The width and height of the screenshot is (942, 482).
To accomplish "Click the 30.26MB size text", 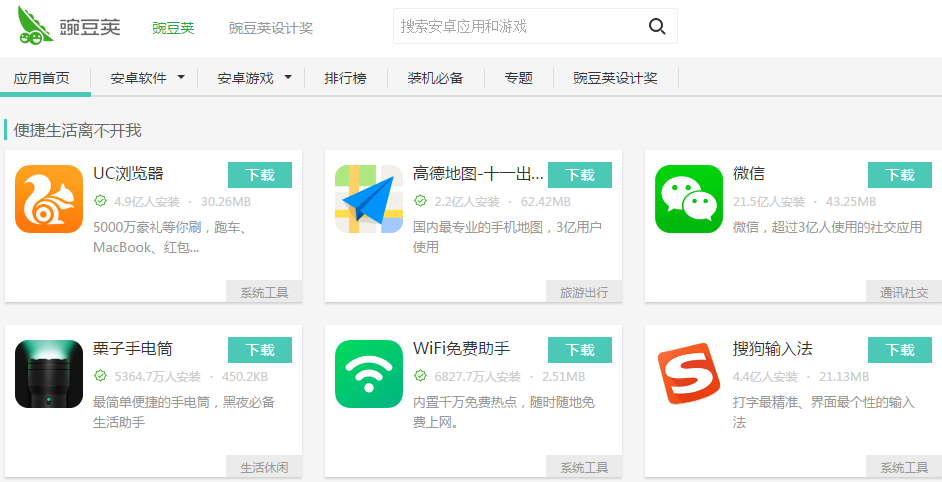I will tap(226, 201).
